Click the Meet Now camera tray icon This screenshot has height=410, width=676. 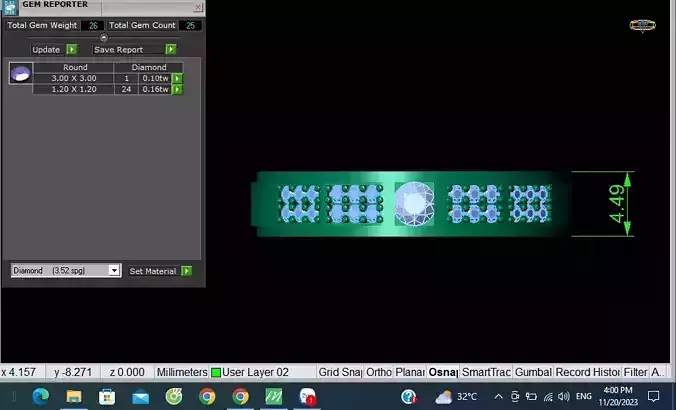pos(515,396)
